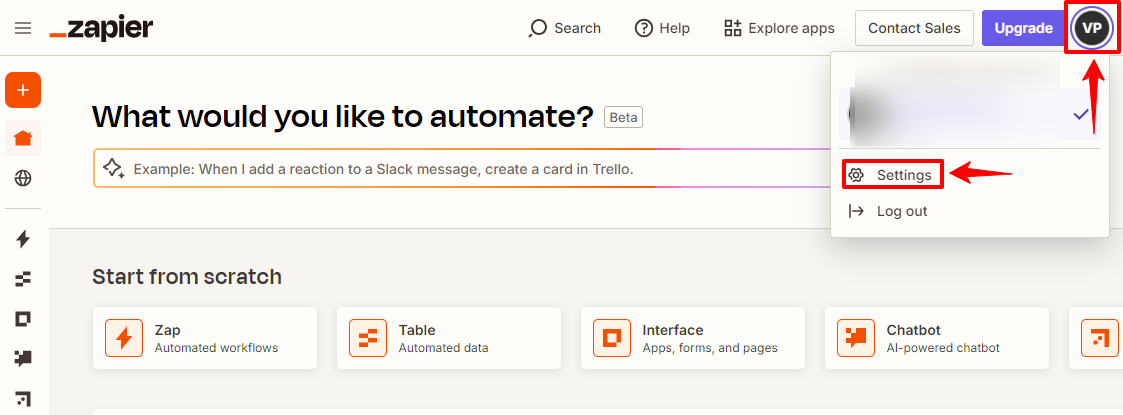Viewport: 1123px width, 415px height.
Task: Open Chatbots icon in the sidebar
Action: tap(23, 358)
